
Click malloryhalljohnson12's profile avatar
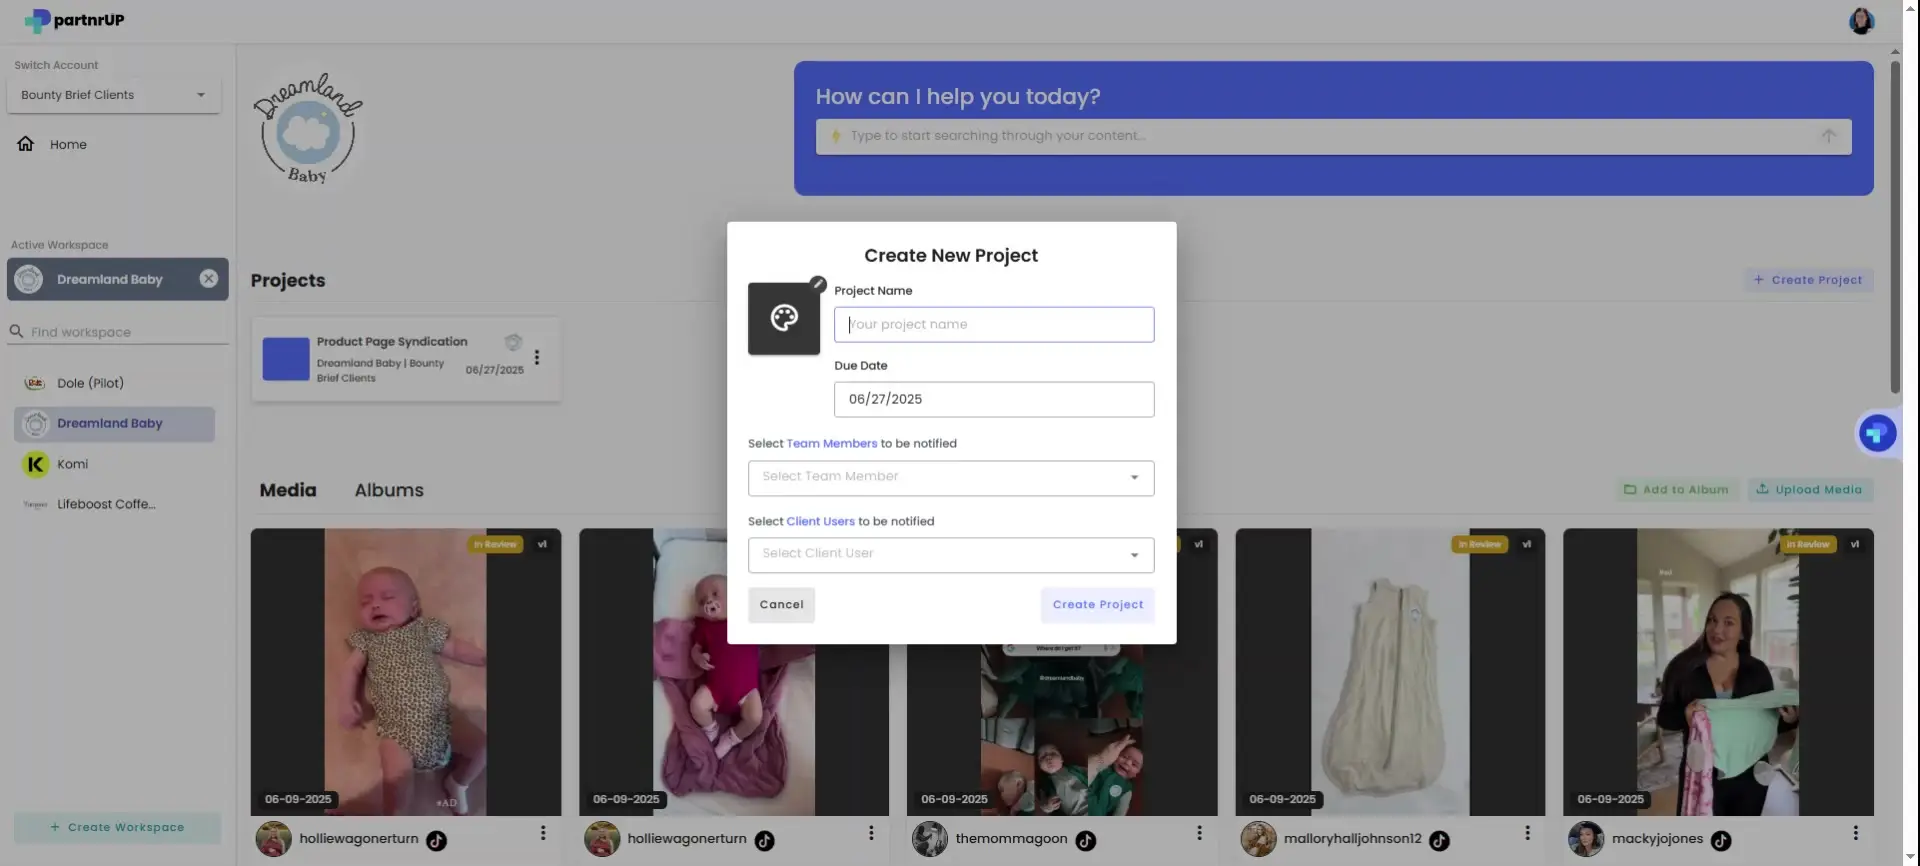(1258, 839)
